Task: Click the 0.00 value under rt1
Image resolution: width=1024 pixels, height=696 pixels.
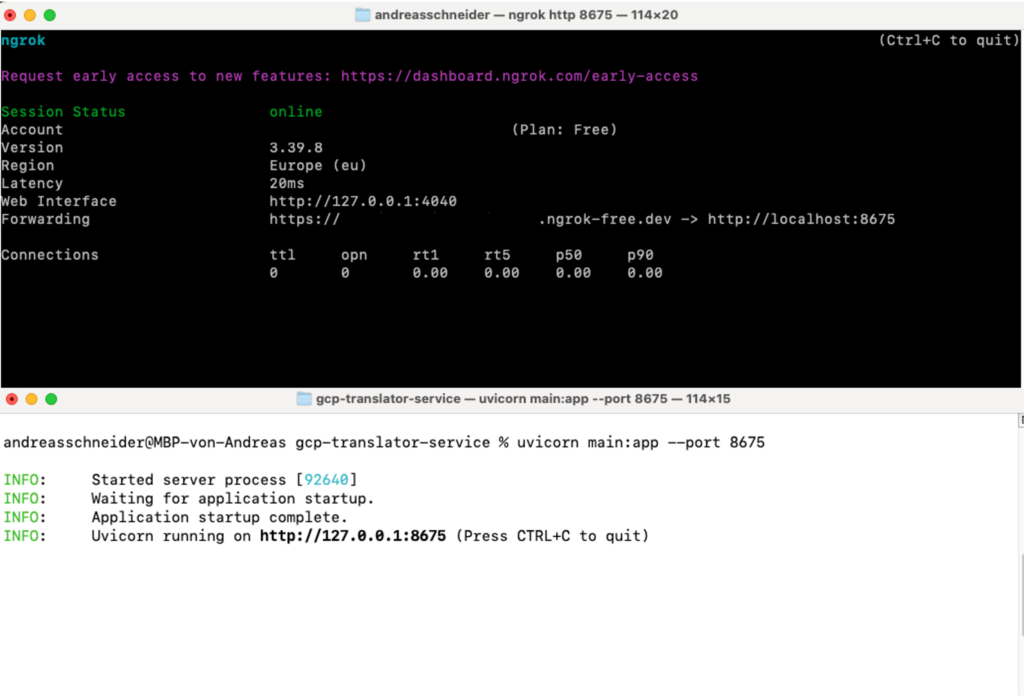Action: (430, 273)
